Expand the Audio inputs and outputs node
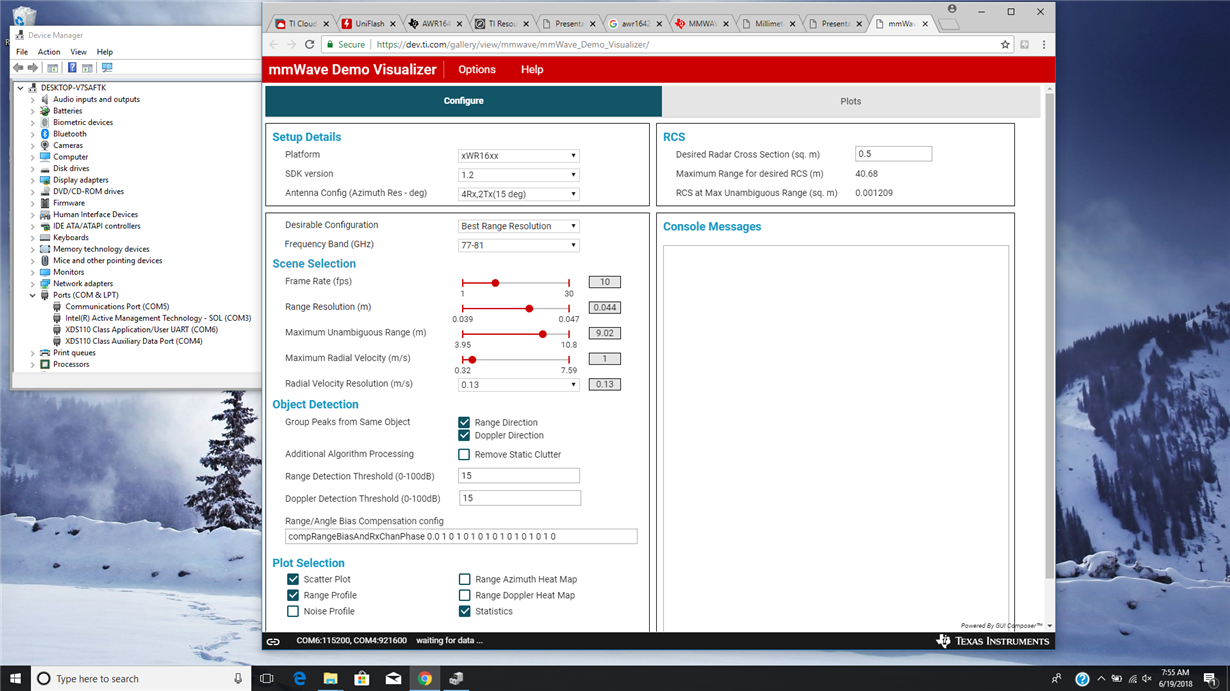The image size is (1230, 691). [33, 100]
